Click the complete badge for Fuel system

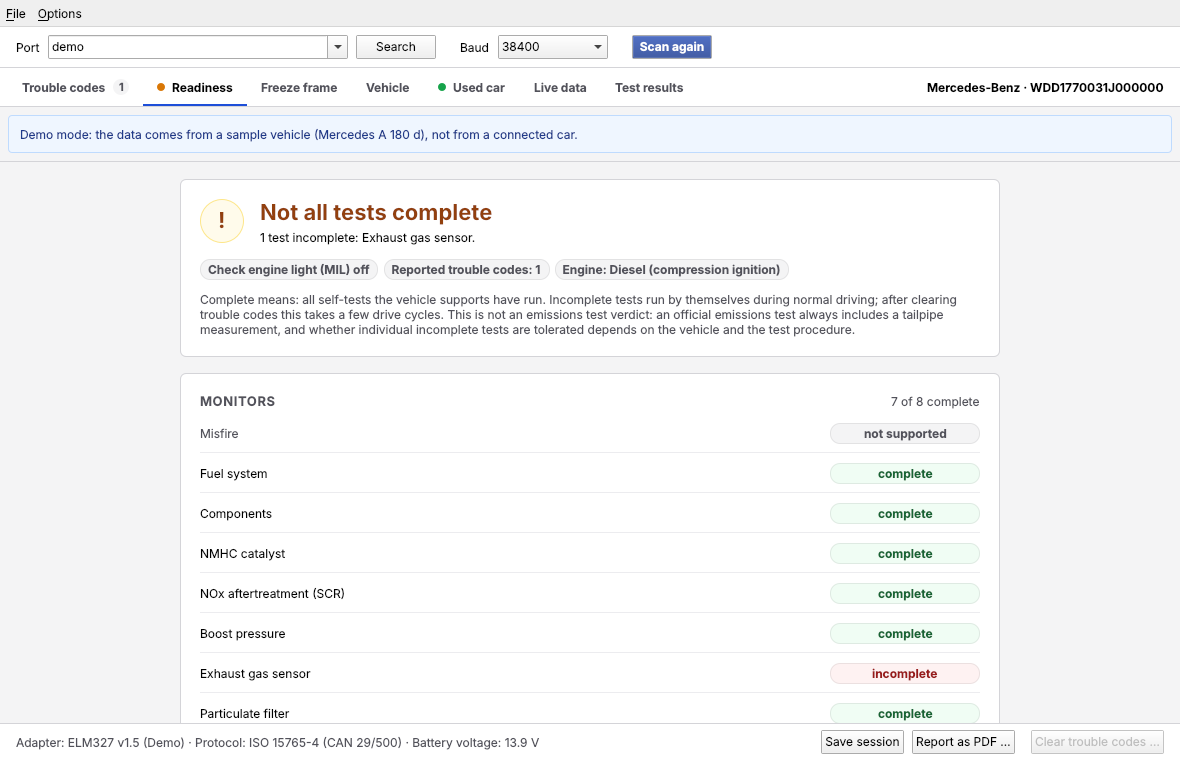click(905, 473)
